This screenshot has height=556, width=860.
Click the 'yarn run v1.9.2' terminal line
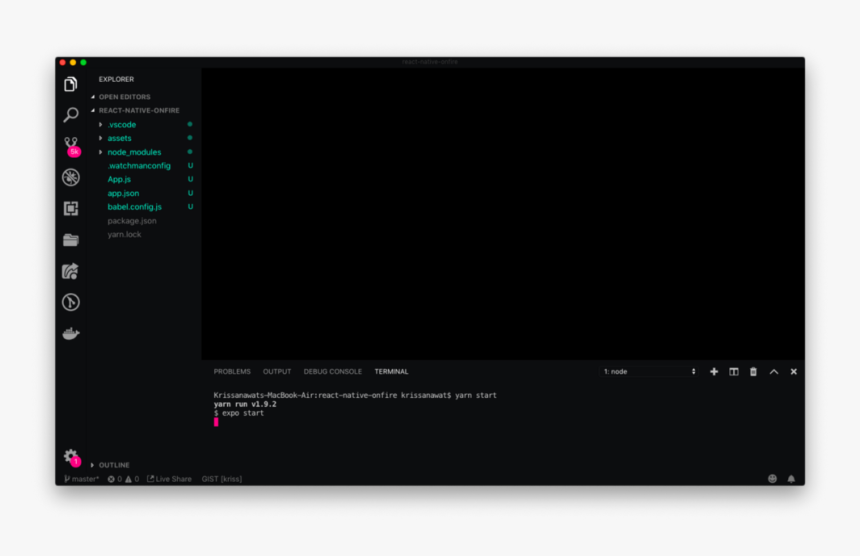click(x=245, y=404)
